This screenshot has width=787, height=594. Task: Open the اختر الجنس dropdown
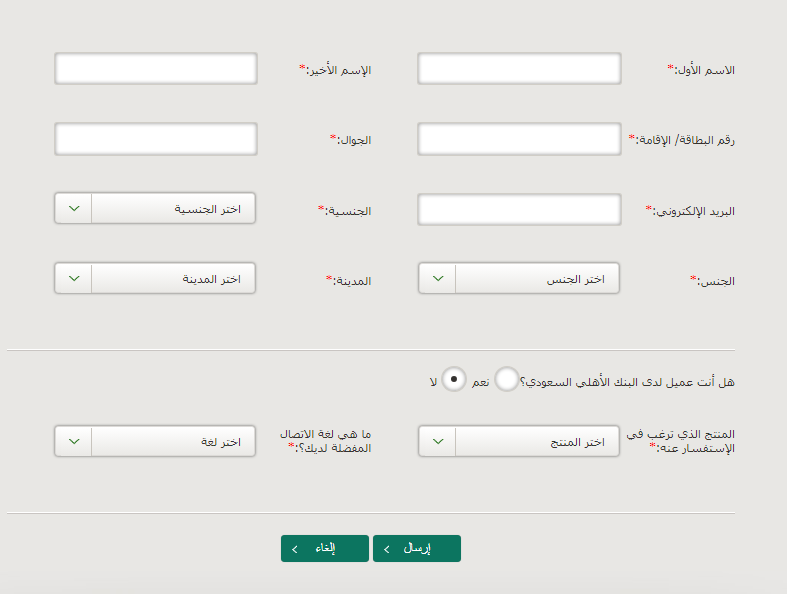point(519,278)
